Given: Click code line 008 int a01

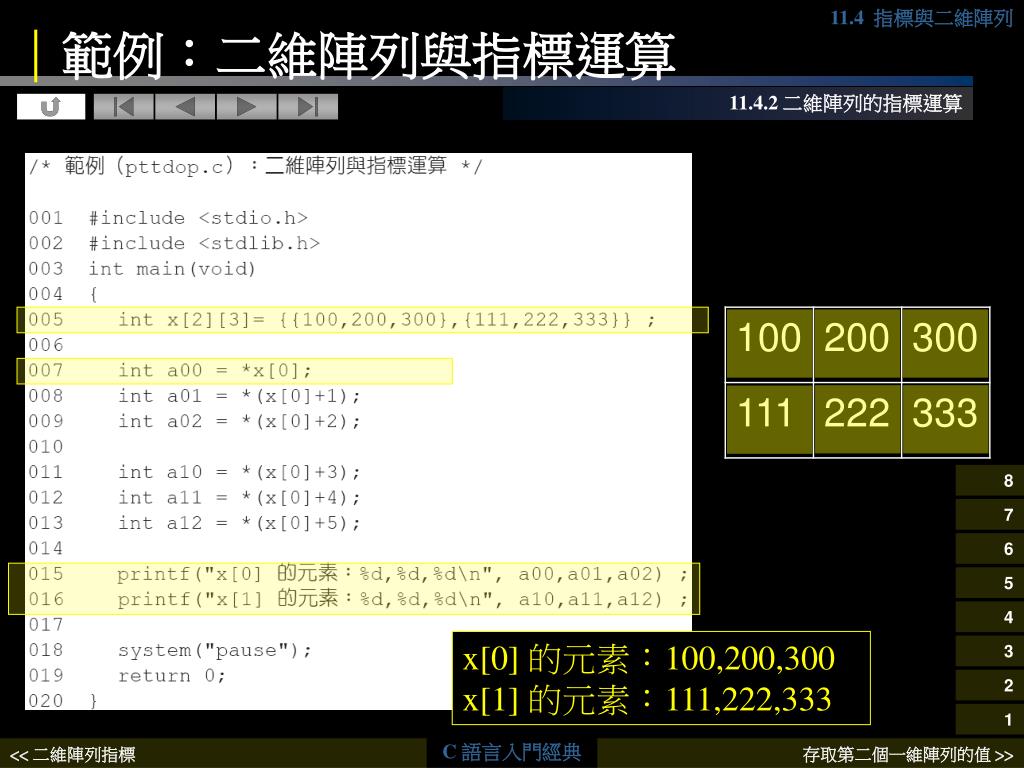Looking at the screenshot, I should tap(194, 396).
